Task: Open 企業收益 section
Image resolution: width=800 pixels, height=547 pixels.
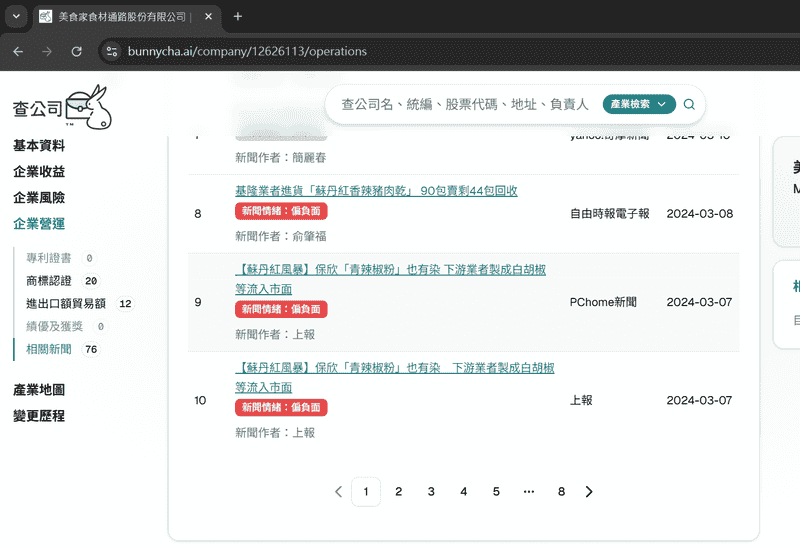Action: point(39,172)
